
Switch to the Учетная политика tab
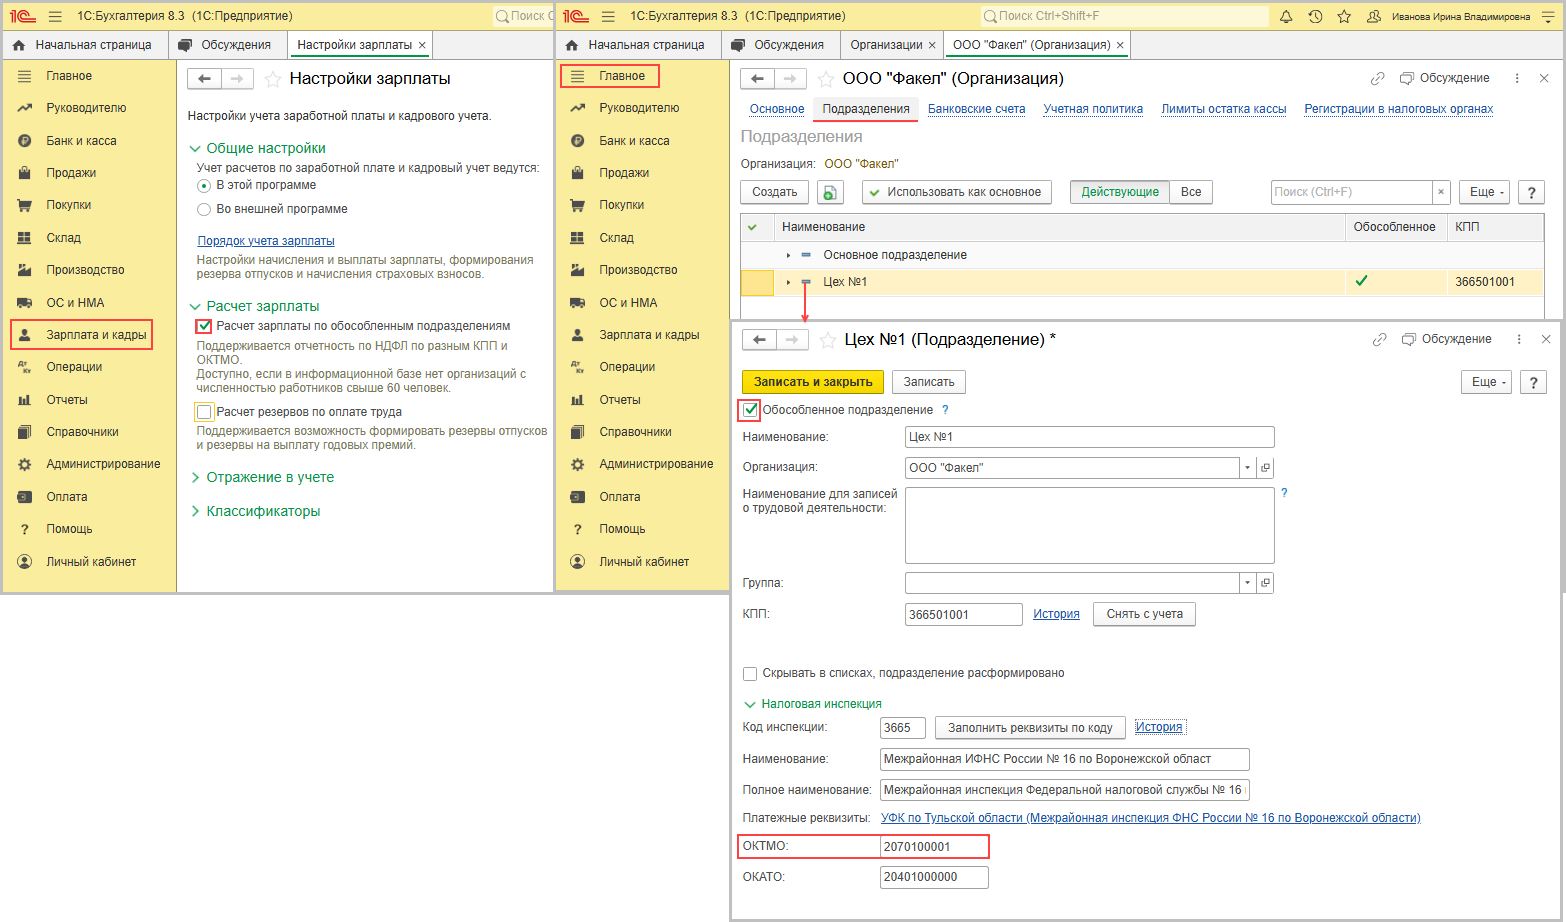1093,109
